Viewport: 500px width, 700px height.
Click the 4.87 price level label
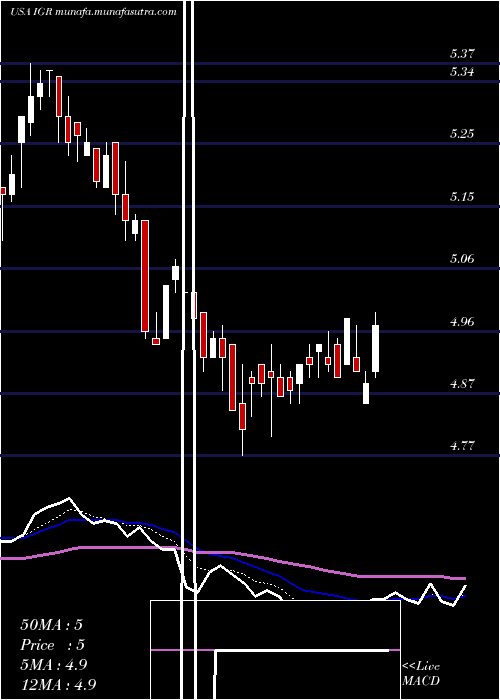462,383
